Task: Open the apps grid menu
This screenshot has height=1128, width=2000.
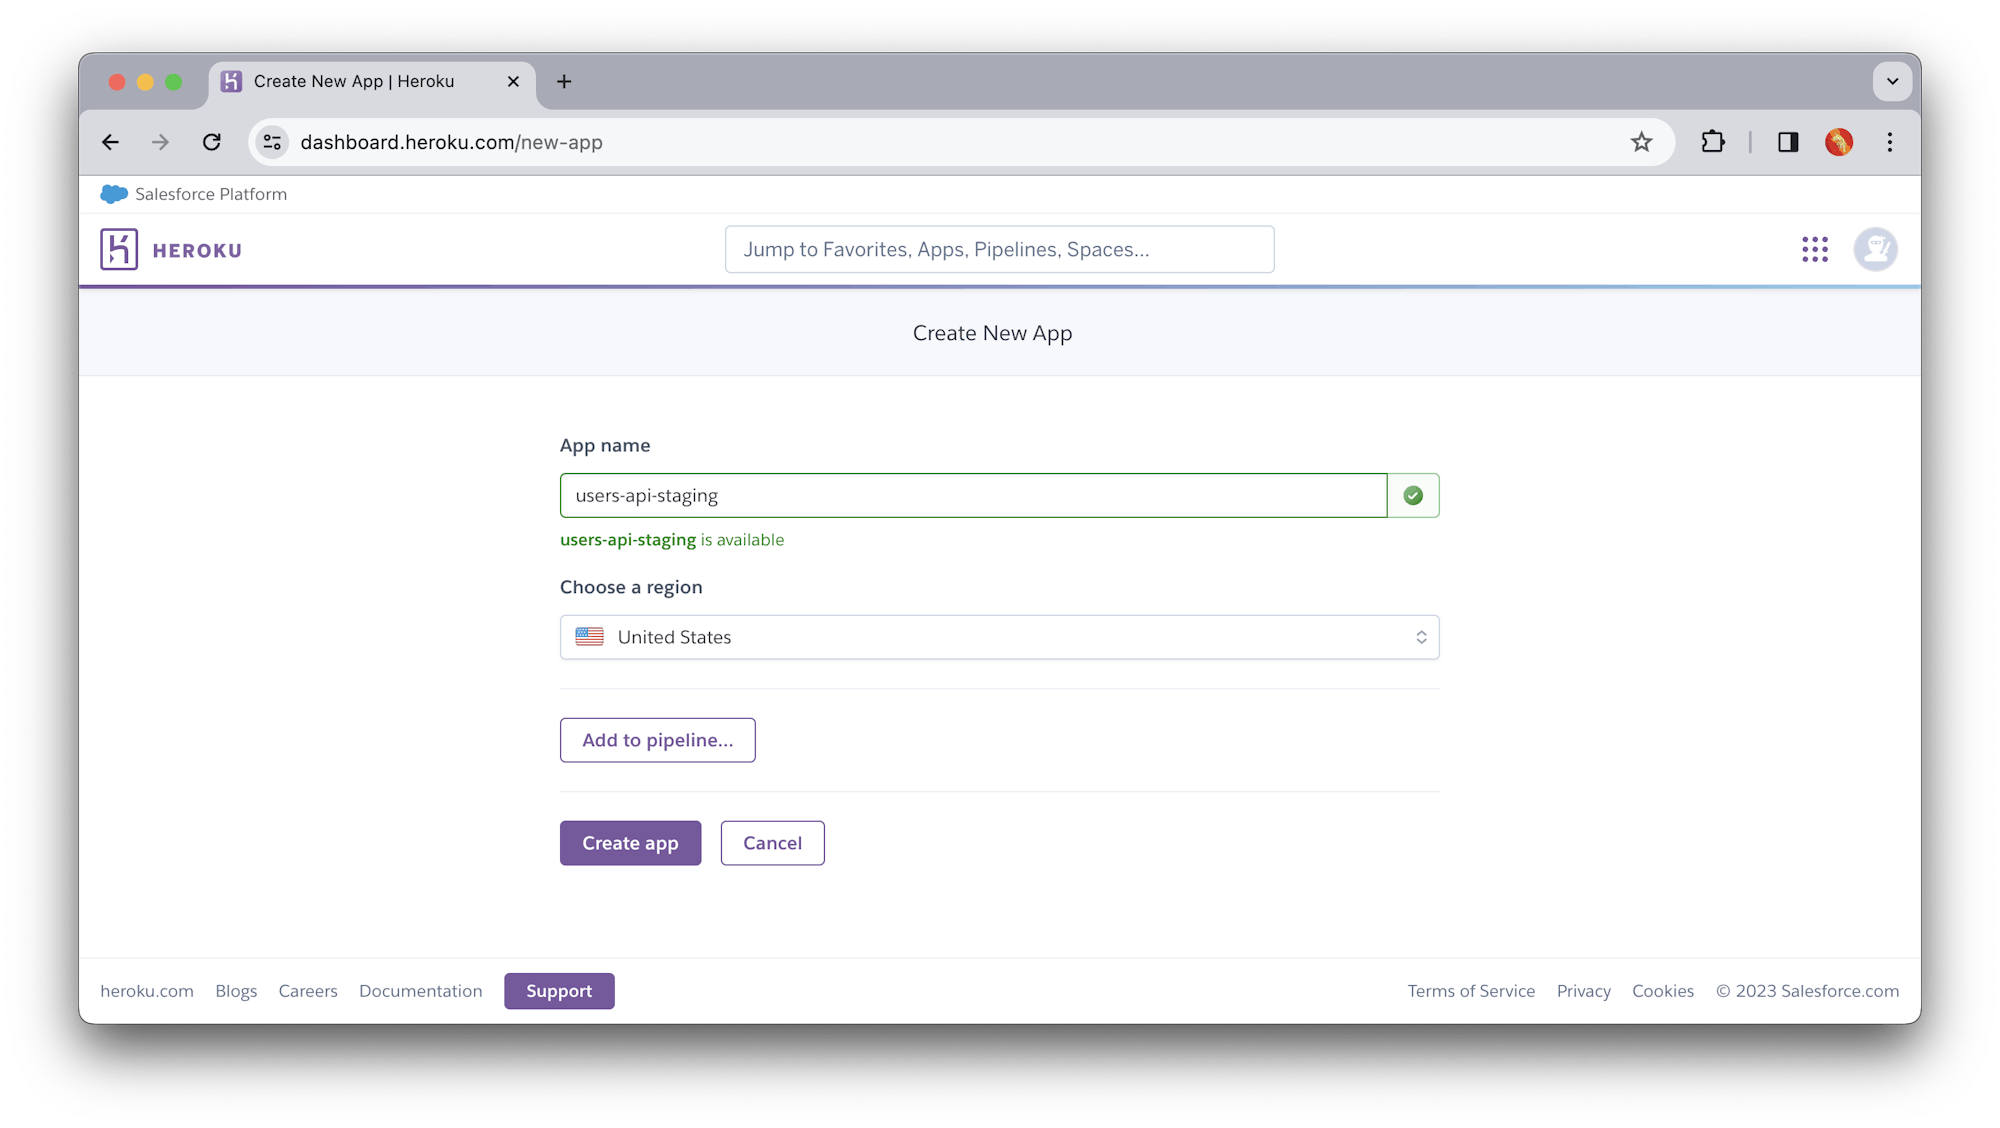Action: pos(1815,249)
